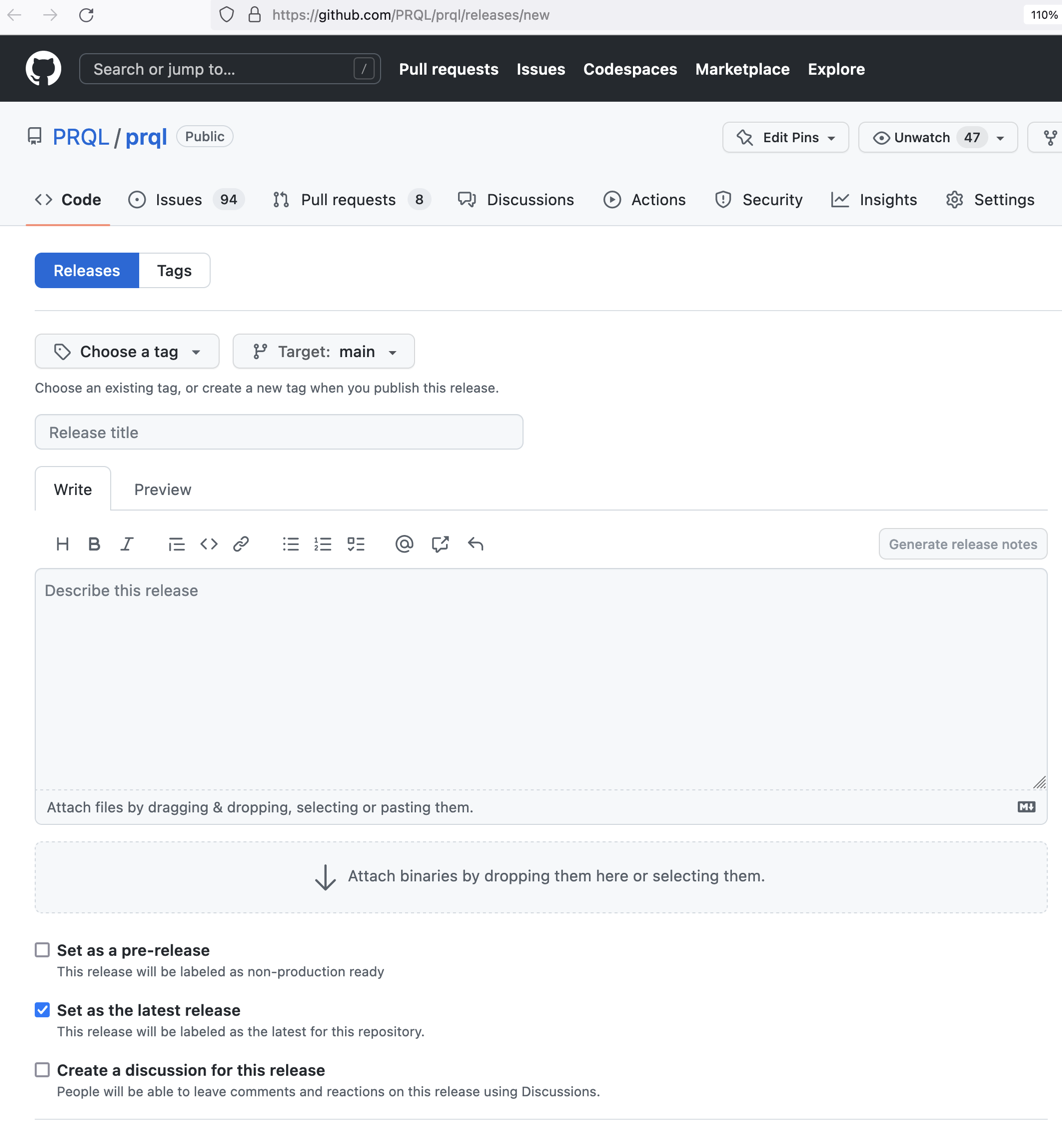Reference an issue or pull request icon
The image size is (1062, 1121).
(440, 544)
